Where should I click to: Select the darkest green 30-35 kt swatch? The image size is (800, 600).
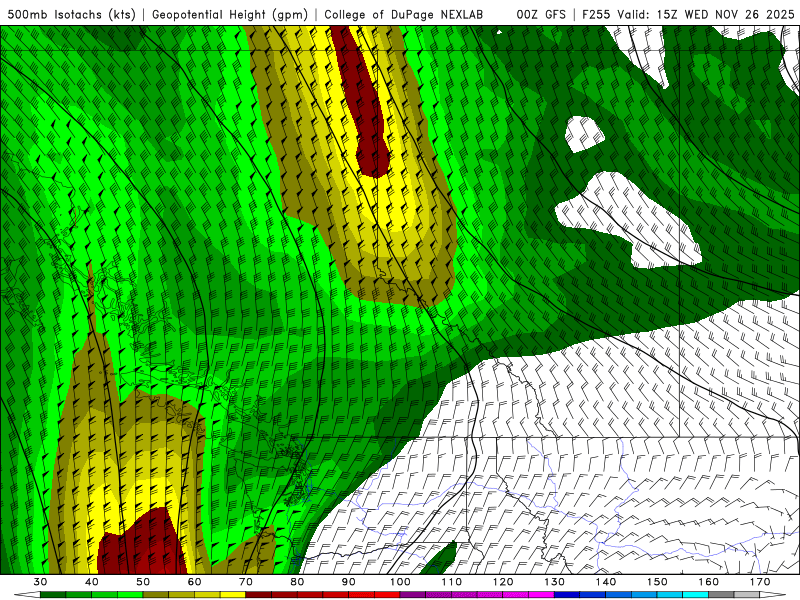(53, 595)
